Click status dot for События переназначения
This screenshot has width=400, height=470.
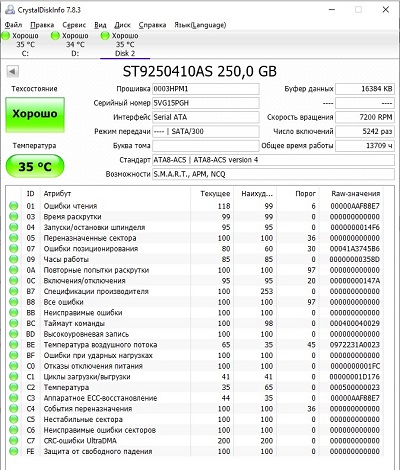pyautogui.click(x=14, y=409)
